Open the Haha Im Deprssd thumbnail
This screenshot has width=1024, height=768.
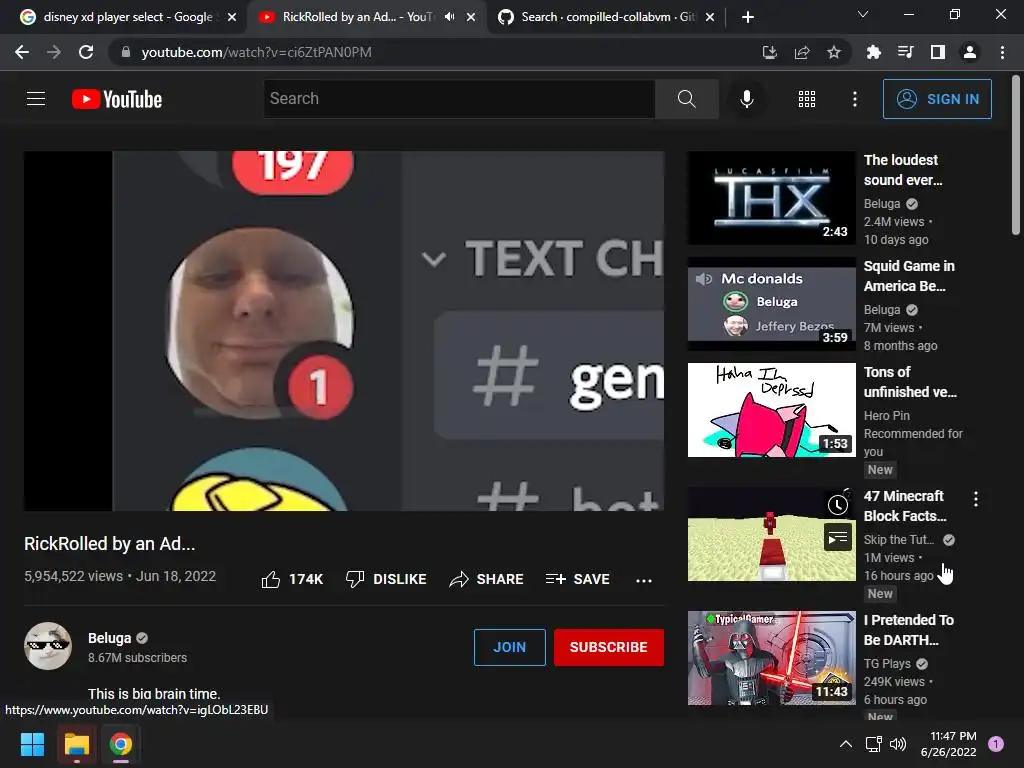coord(771,409)
